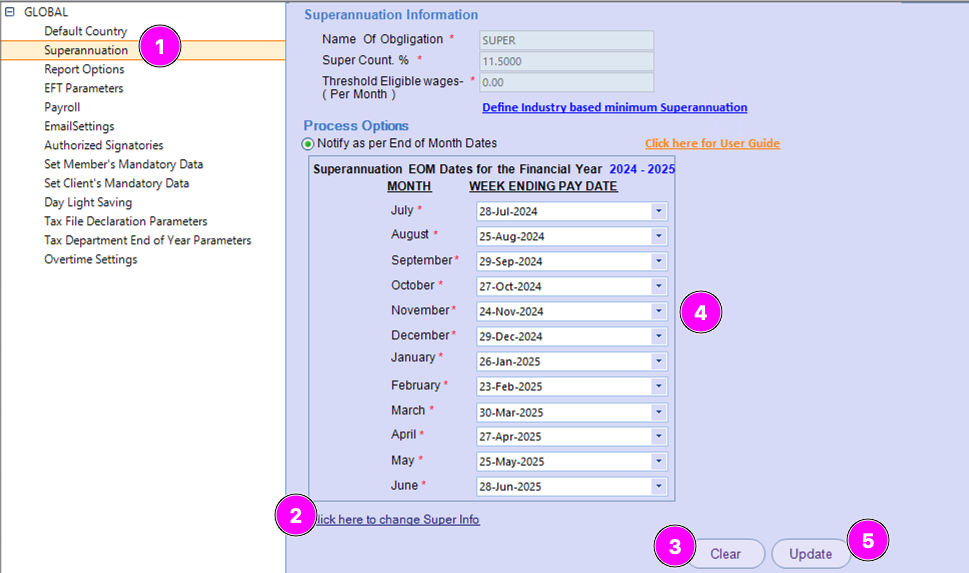This screenshot has height=573, width=969.
Task: Open the EFT Parameters section
Action: 84,88
